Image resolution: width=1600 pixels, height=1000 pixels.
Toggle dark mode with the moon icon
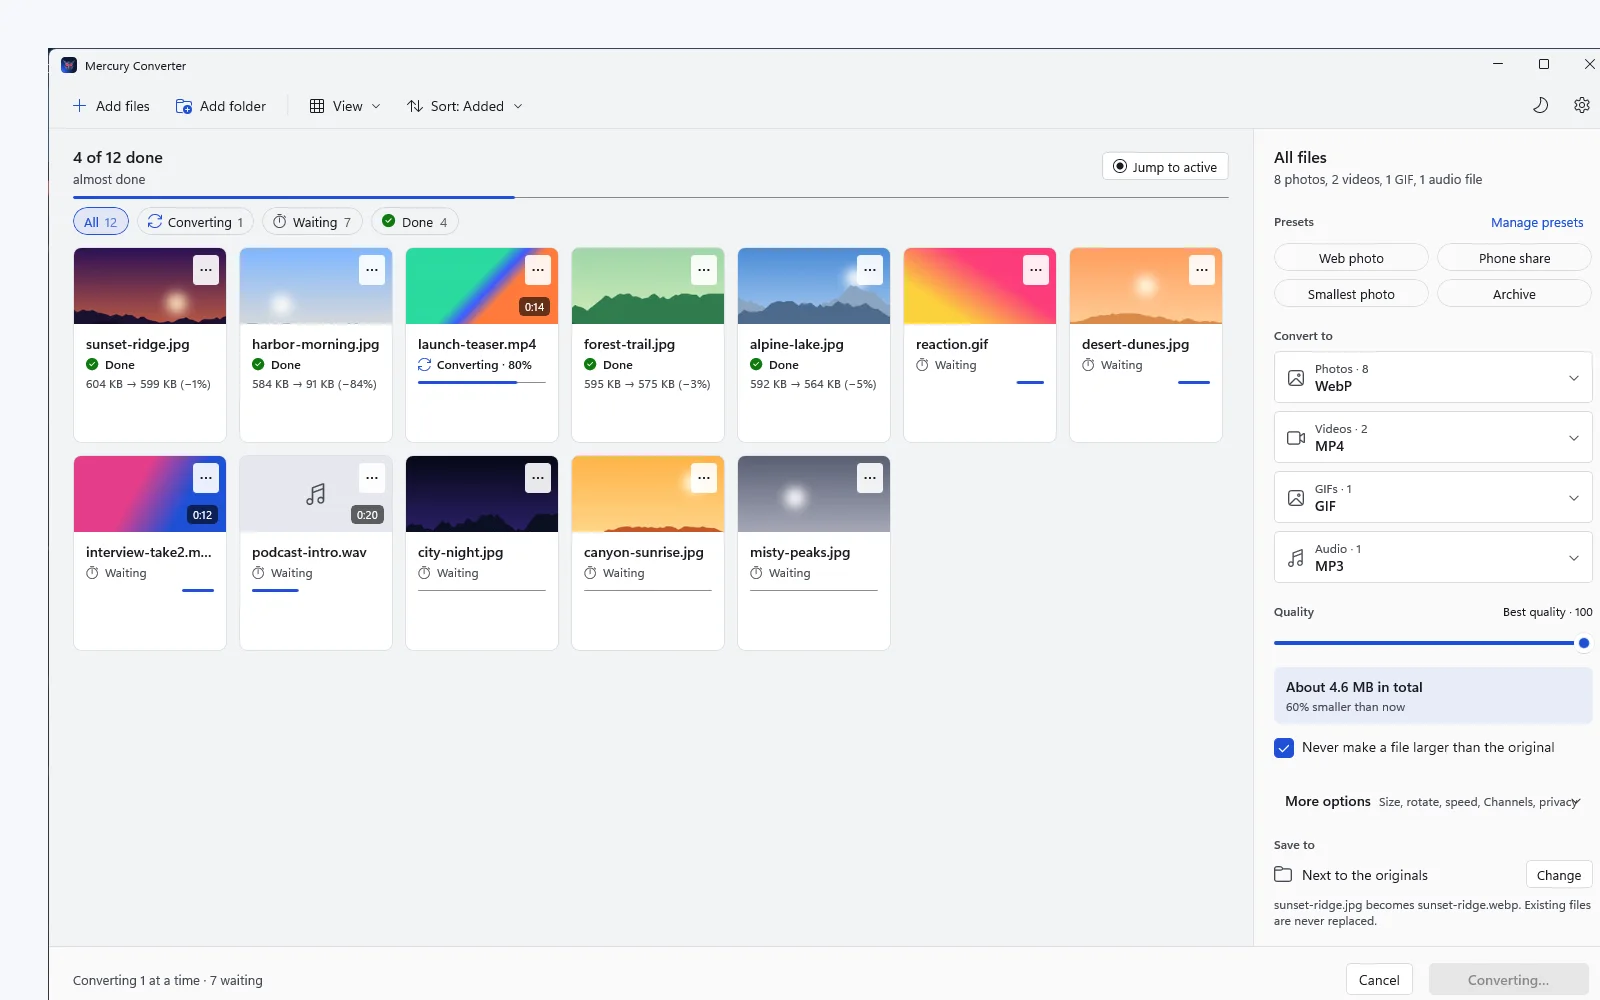1540,105
